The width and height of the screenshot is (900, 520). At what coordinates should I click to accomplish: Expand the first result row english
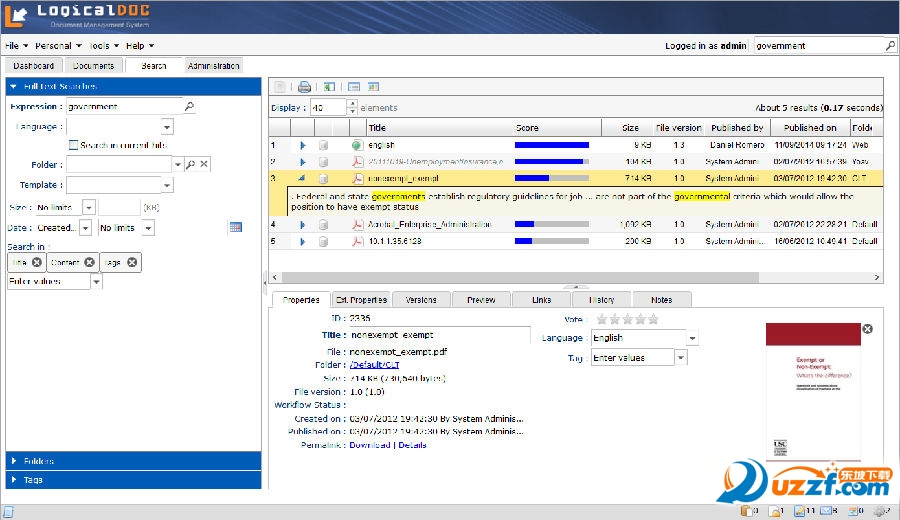[302, 145]
